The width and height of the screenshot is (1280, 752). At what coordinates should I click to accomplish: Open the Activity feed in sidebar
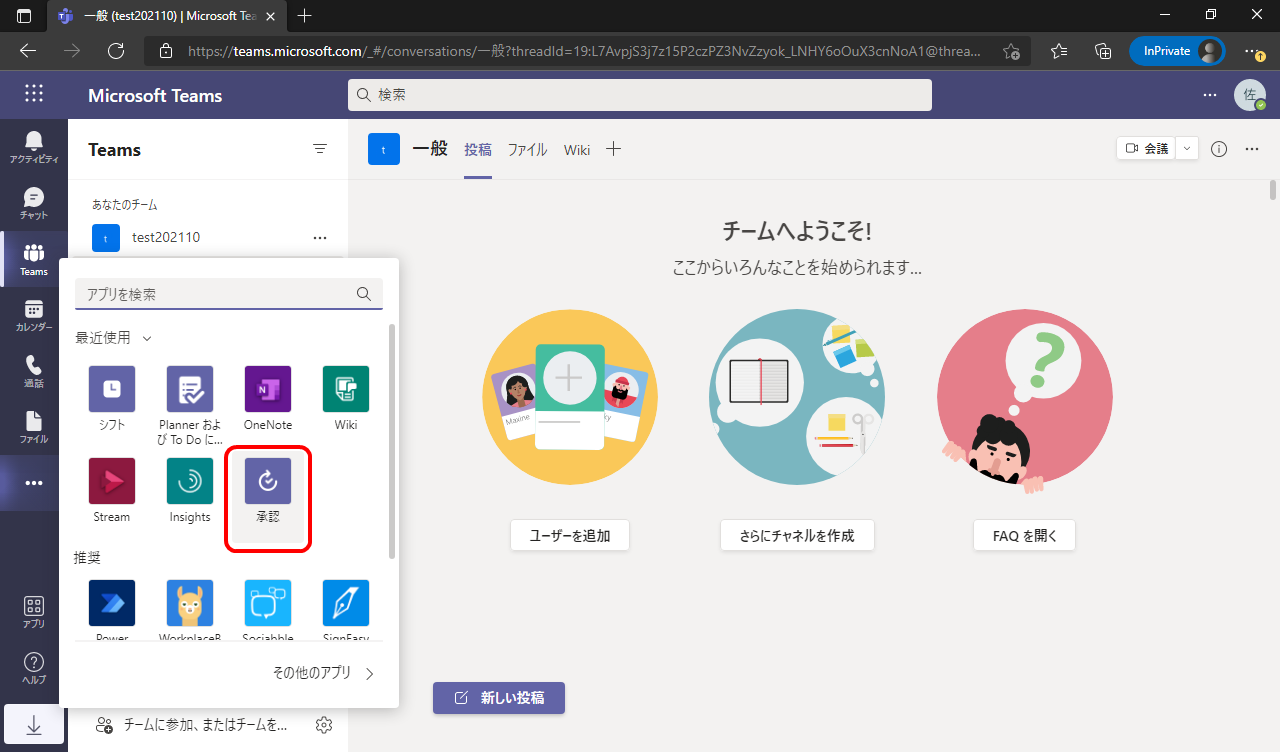pyautogui.click(x=34, y=147)
